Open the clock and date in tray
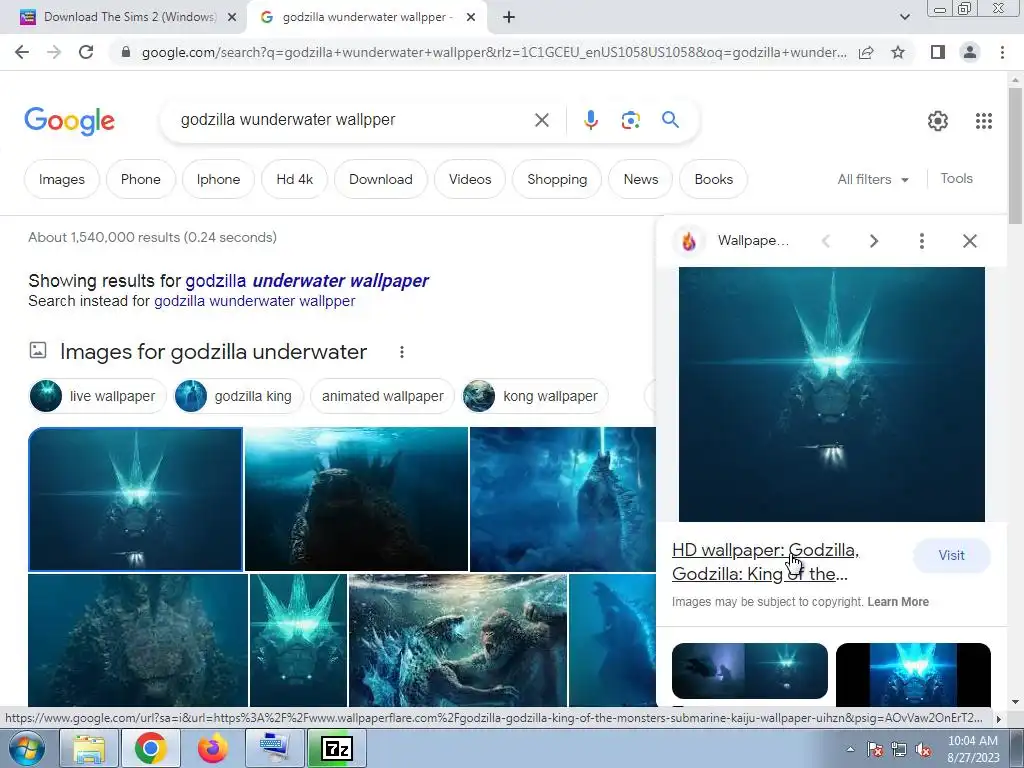This screenshot has height=768, width=1024. pos(973,749)
